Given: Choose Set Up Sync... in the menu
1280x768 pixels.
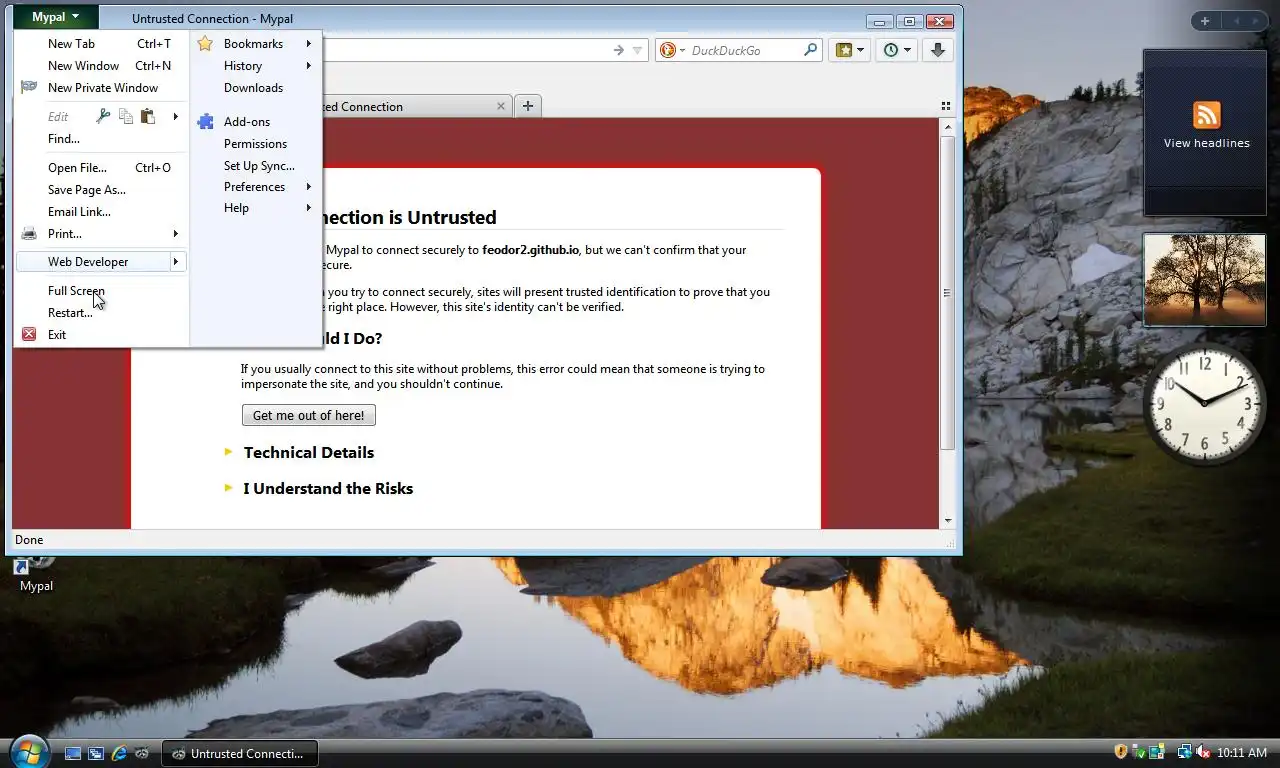Looking at the screenshot, I should coord(256,166).
